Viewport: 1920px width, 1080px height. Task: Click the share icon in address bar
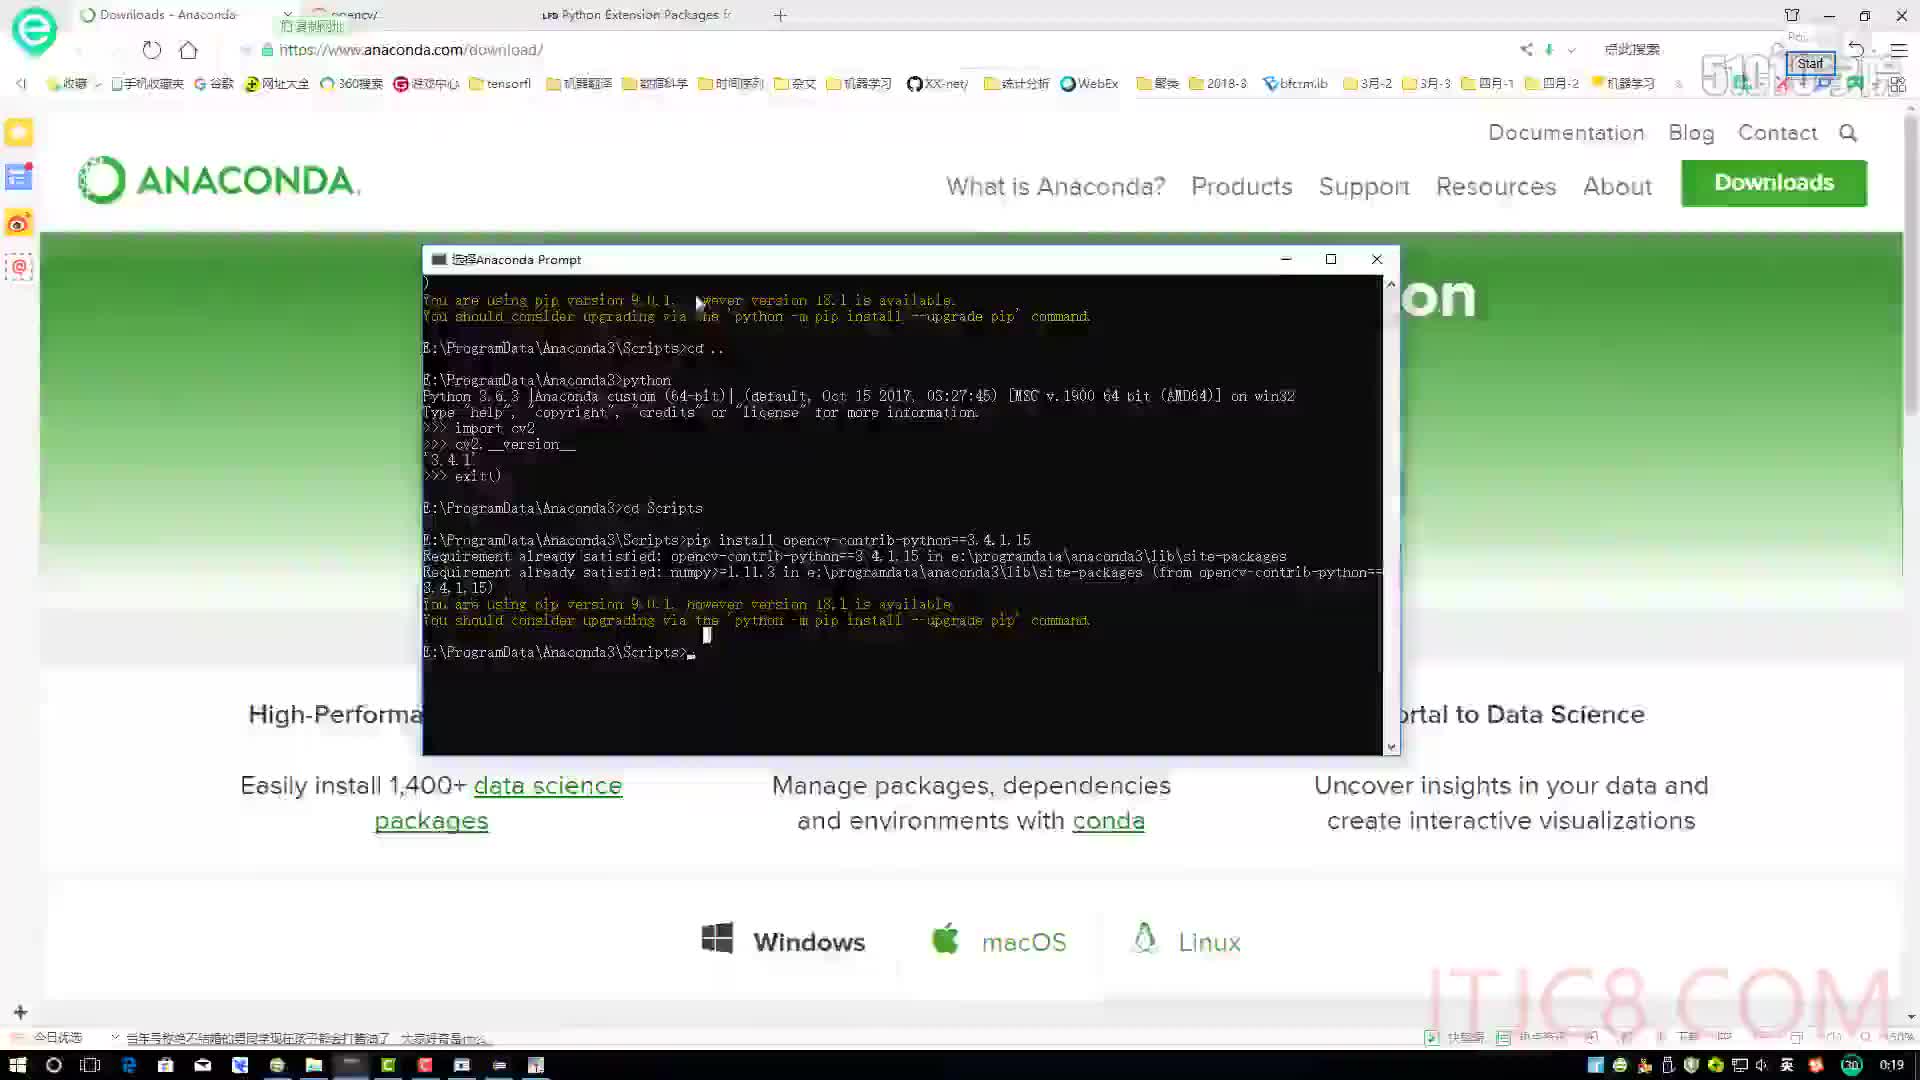[1526, 49]
